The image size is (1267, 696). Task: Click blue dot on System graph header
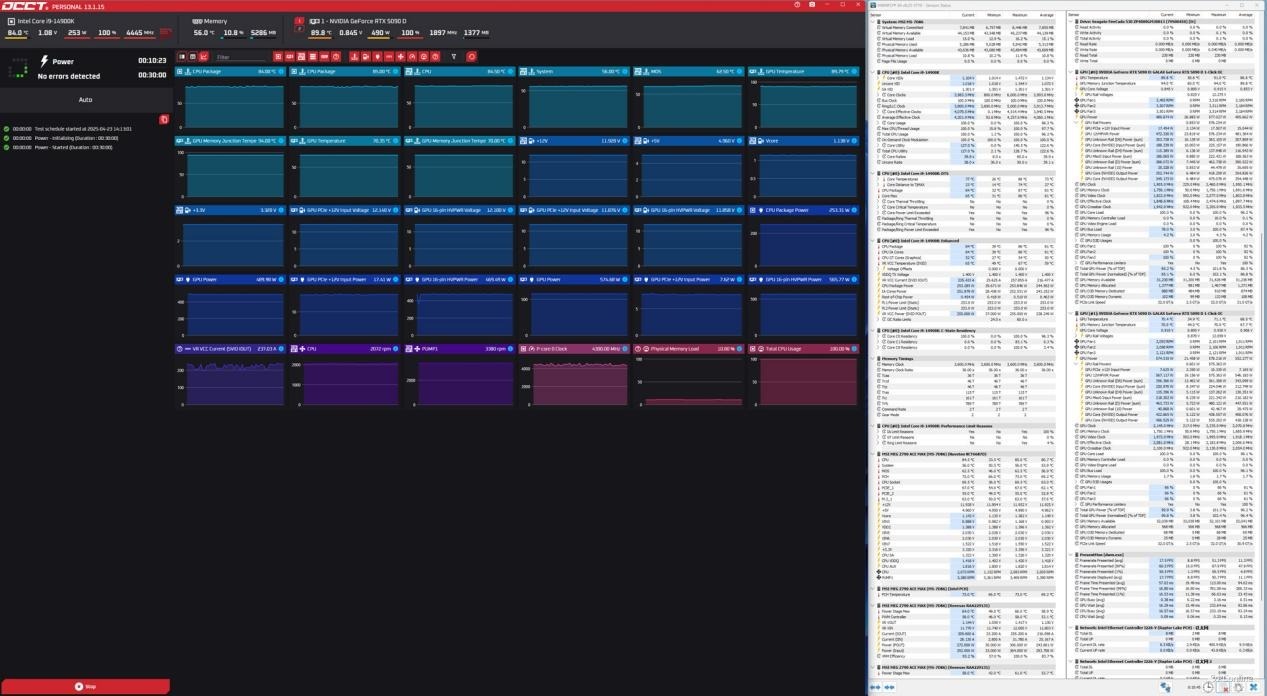click(x=625, y=72)
